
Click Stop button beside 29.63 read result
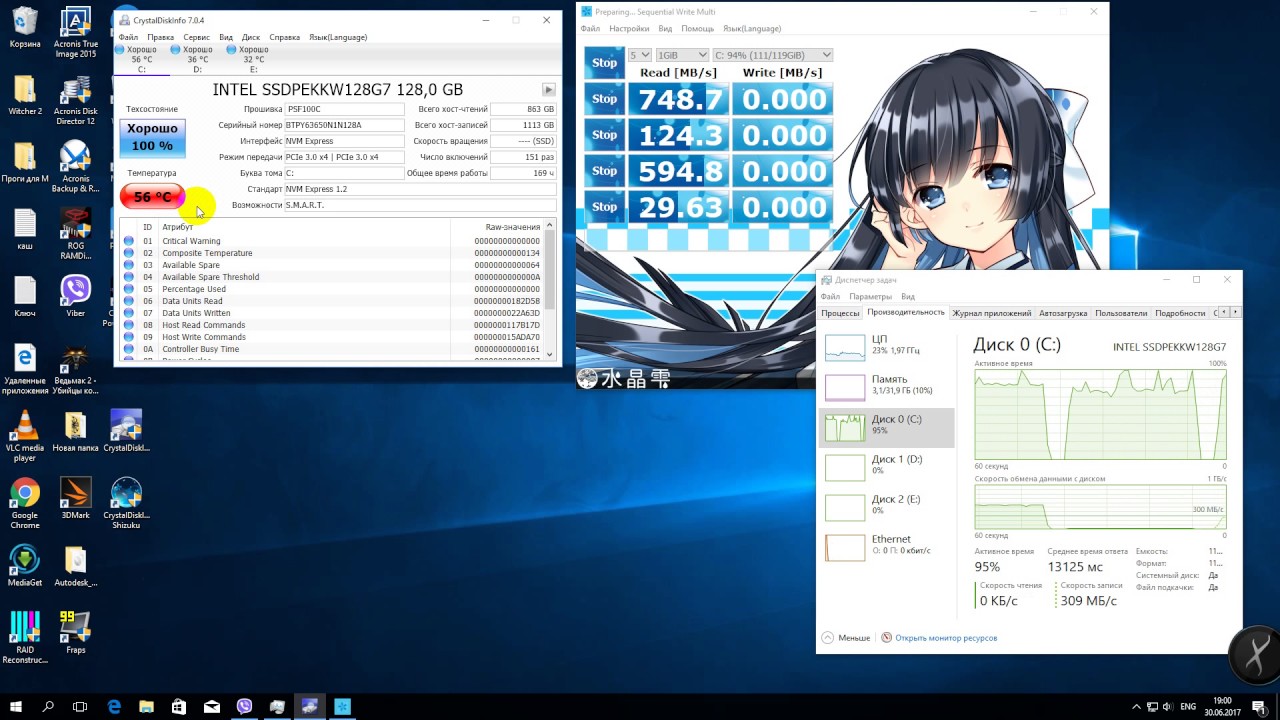coord(604,207)
